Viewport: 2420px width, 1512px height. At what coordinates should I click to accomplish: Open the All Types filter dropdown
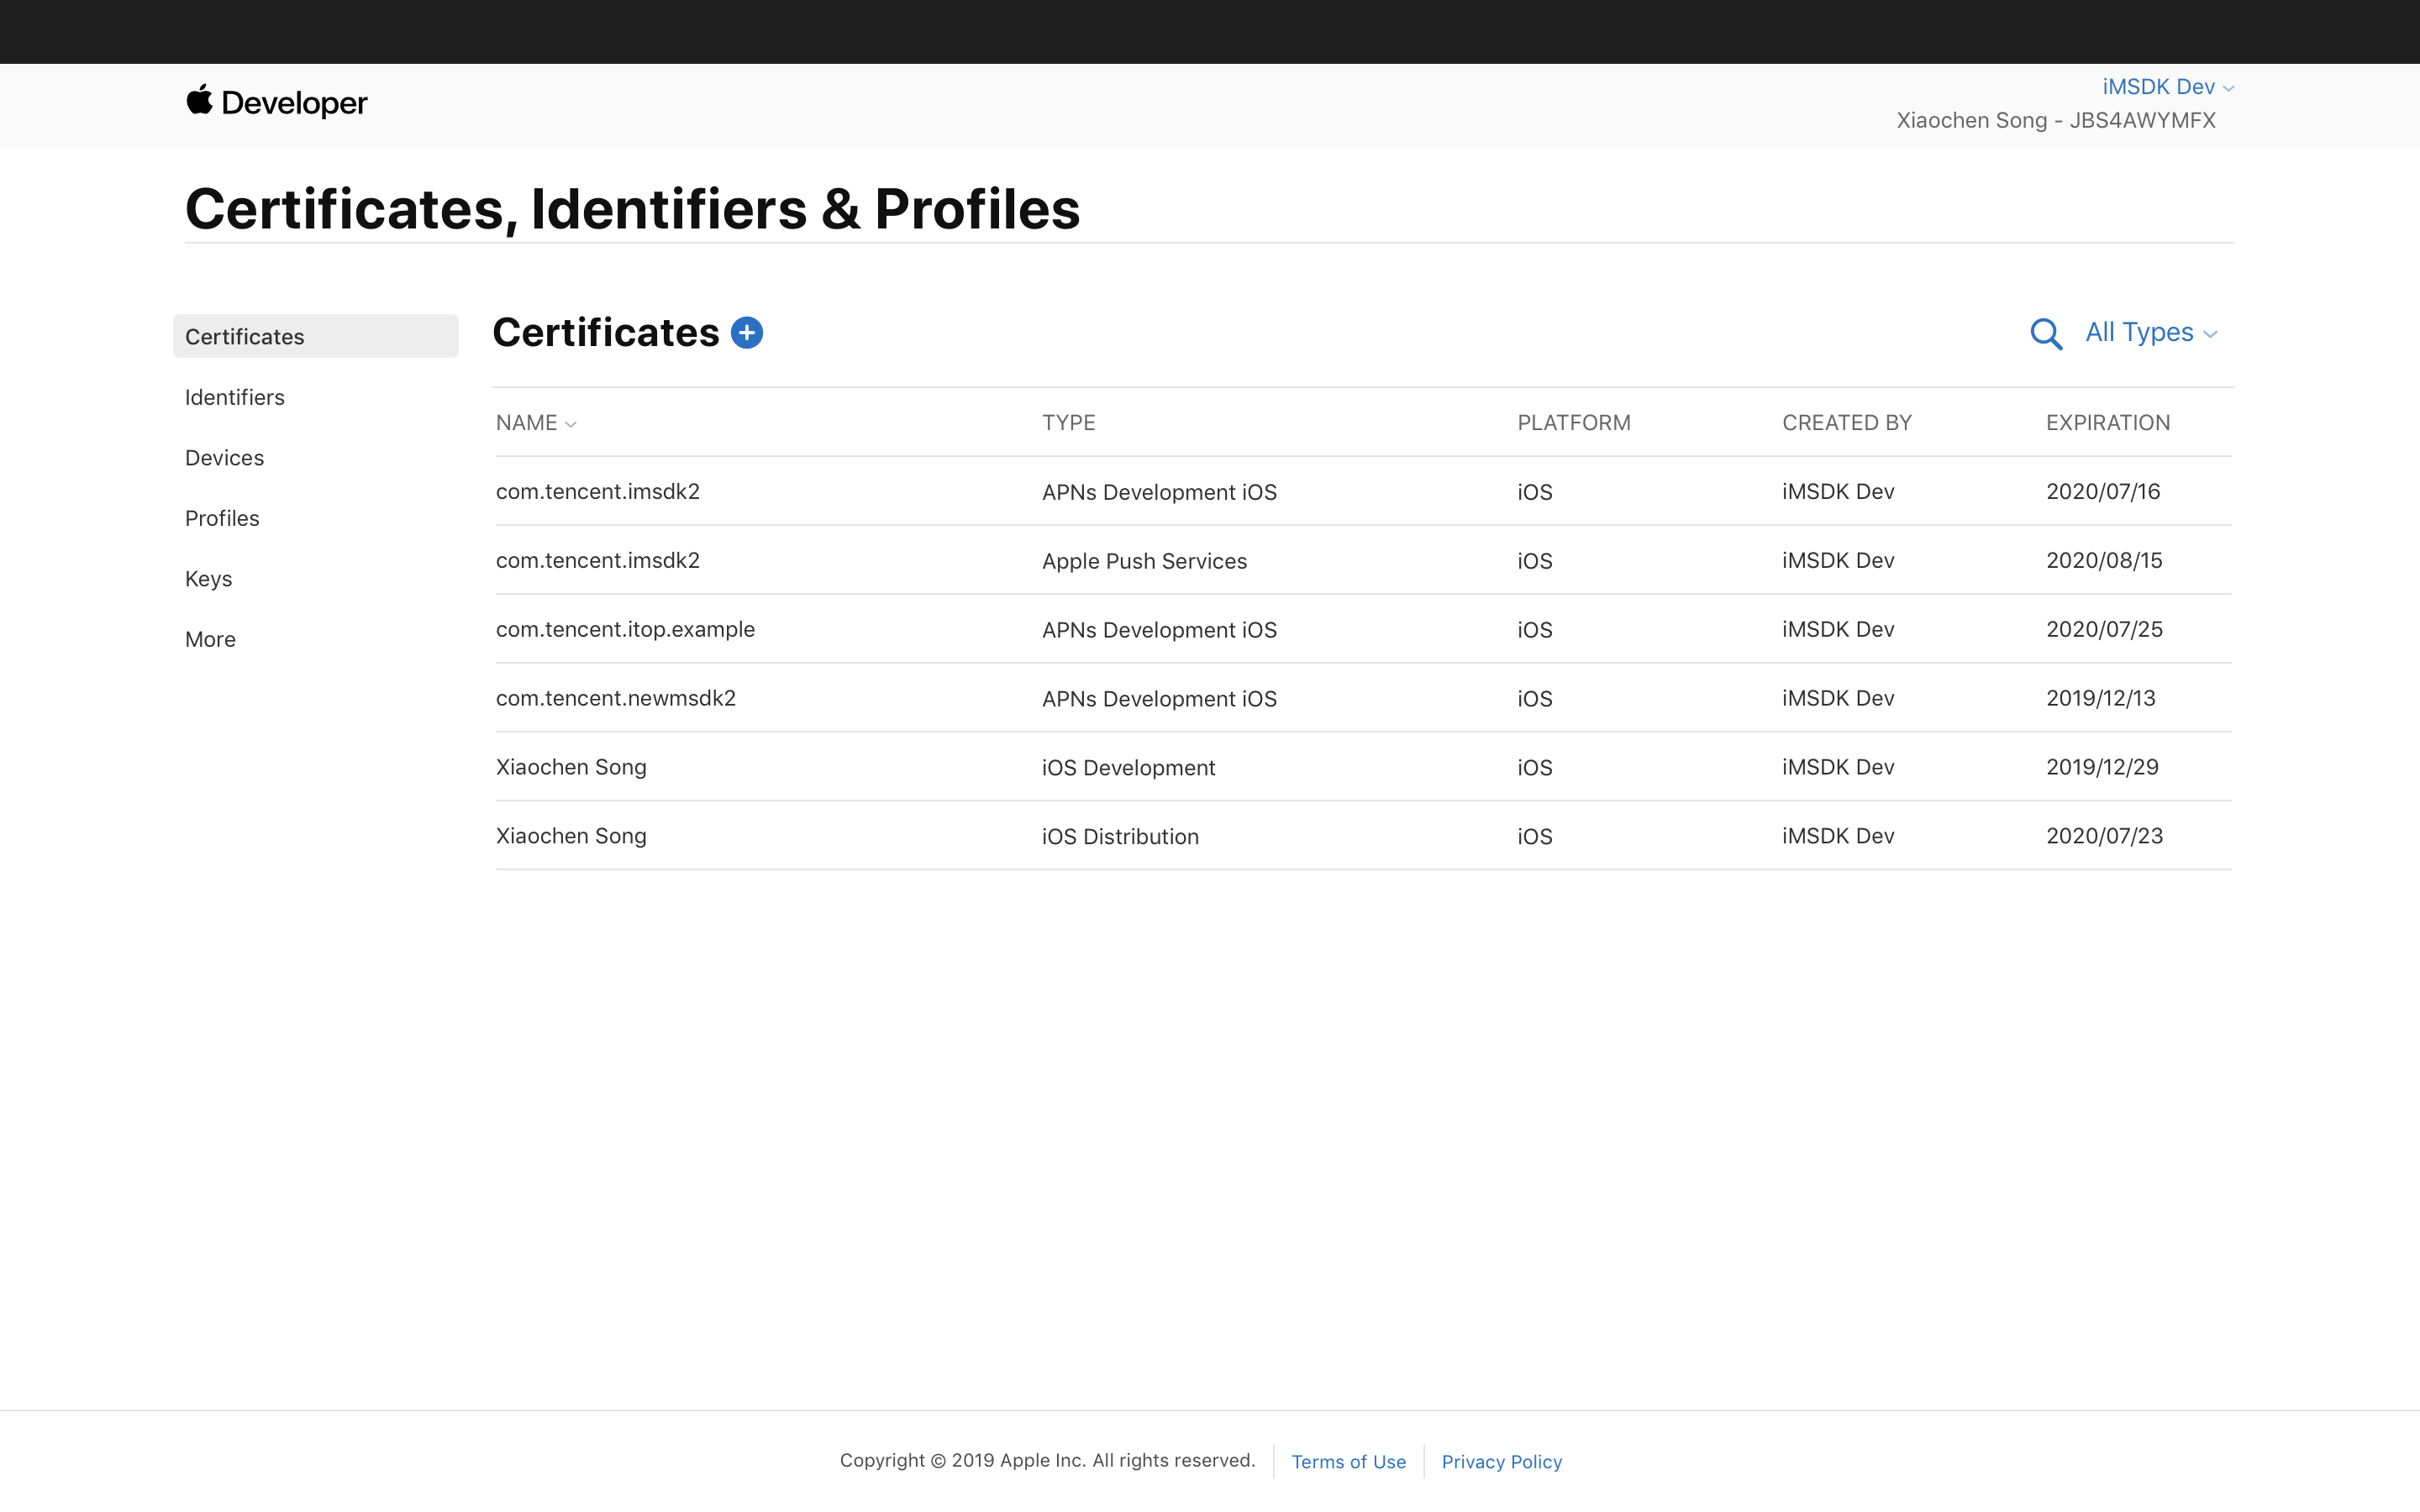click(x=2151, y=333)
